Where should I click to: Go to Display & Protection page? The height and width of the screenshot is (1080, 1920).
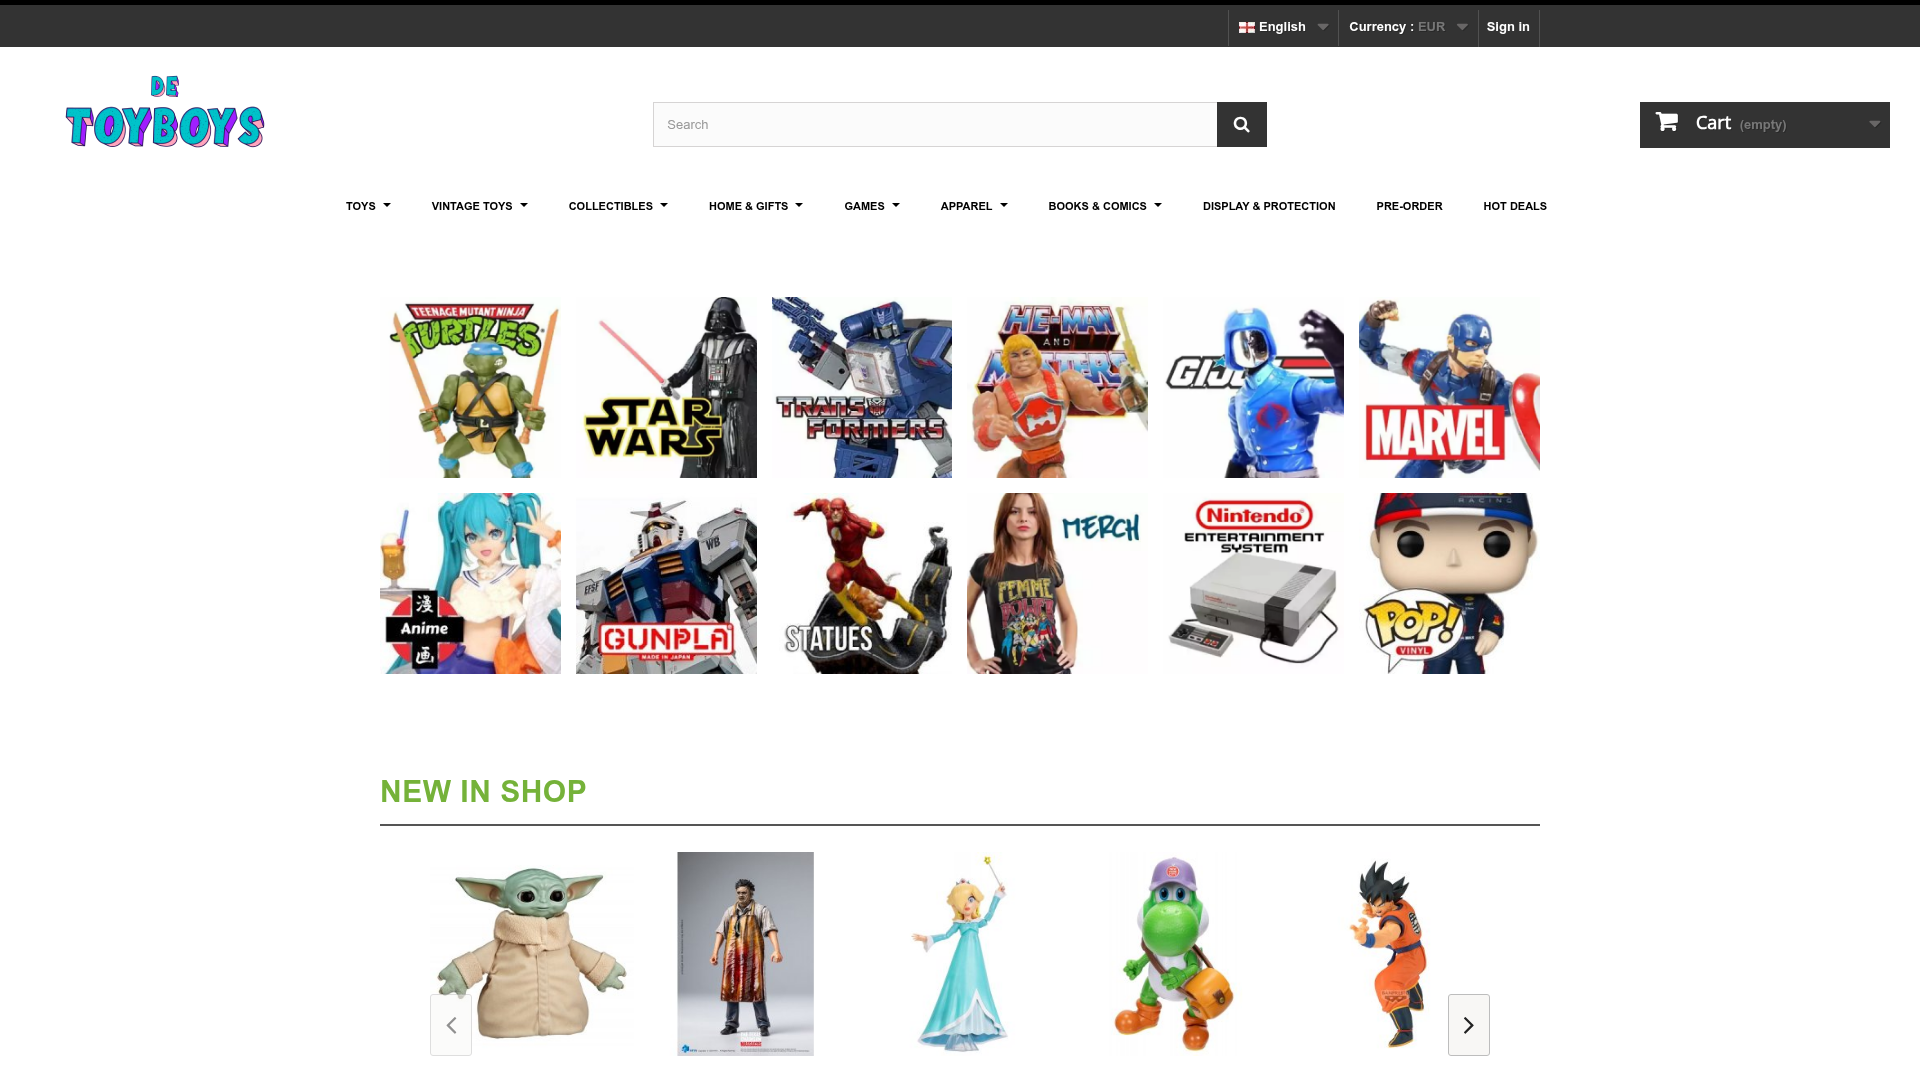1268,206
